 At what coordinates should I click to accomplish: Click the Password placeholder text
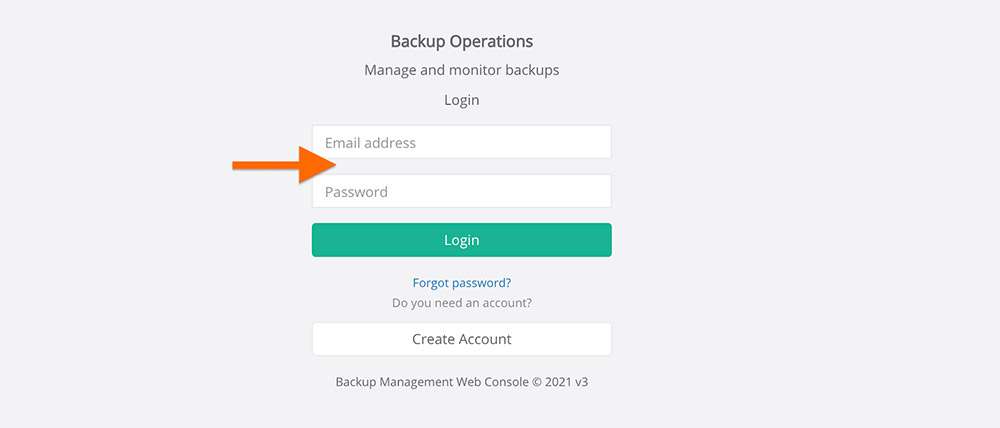357,192
